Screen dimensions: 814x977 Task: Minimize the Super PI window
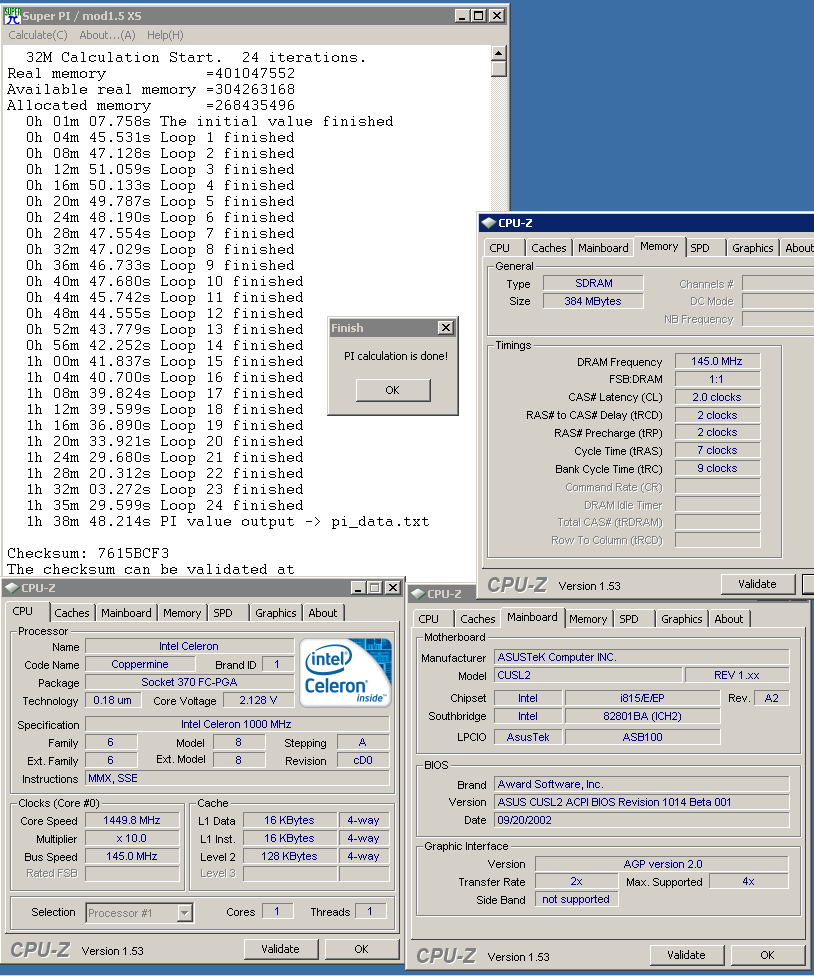(x=461, y=15)
